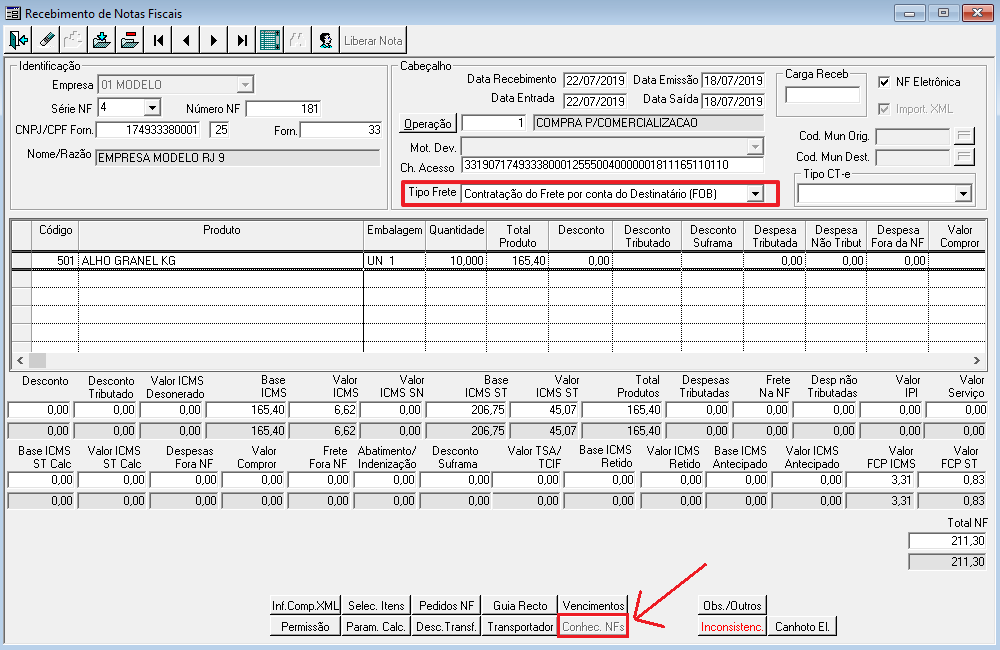Image resolution: width=1000 pixels, height=650 pixels.
Task: Click the Número NF input field
Action: [283, 108]
